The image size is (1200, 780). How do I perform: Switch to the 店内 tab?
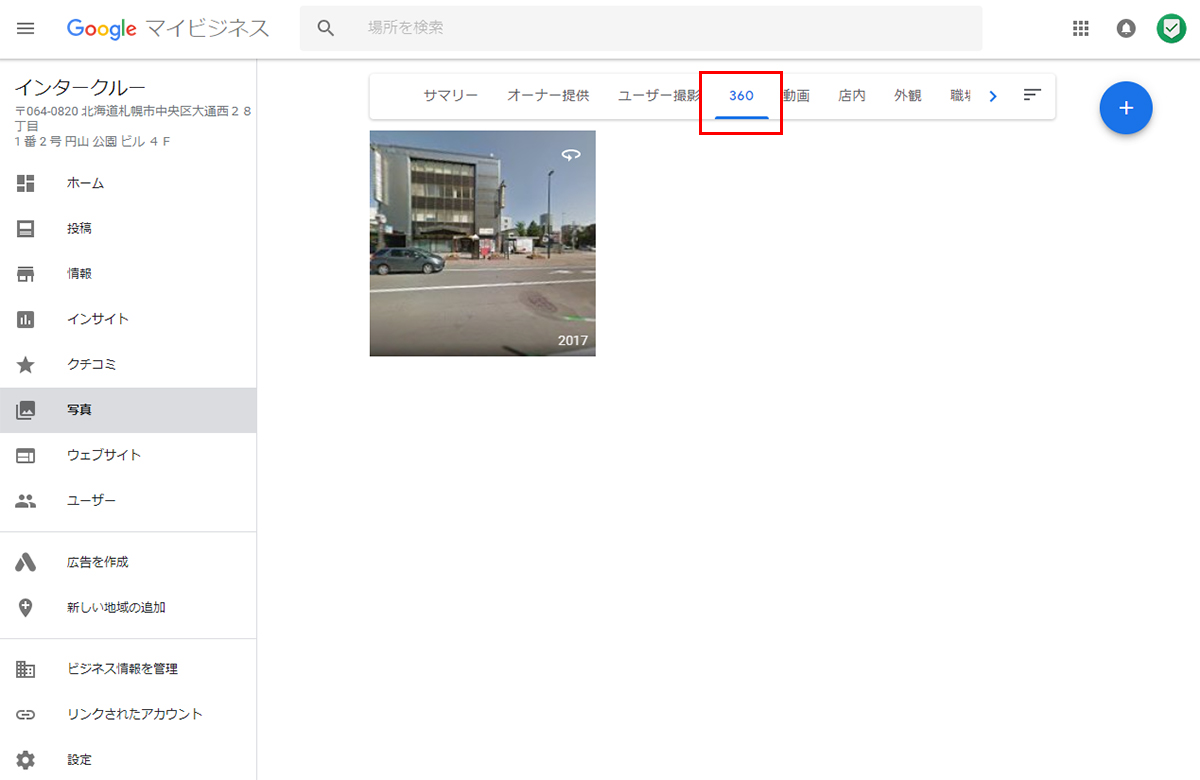click(x=852, y=96)
